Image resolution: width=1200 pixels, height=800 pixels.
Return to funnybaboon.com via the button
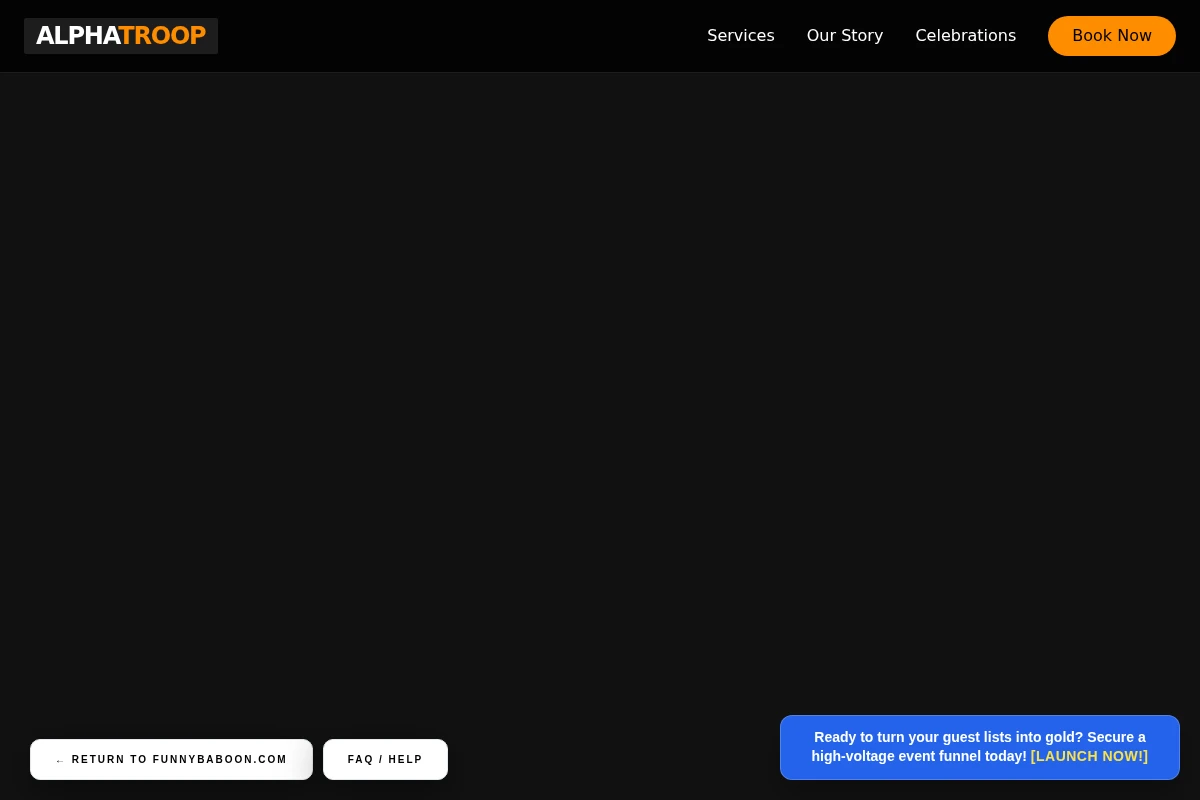171,760
